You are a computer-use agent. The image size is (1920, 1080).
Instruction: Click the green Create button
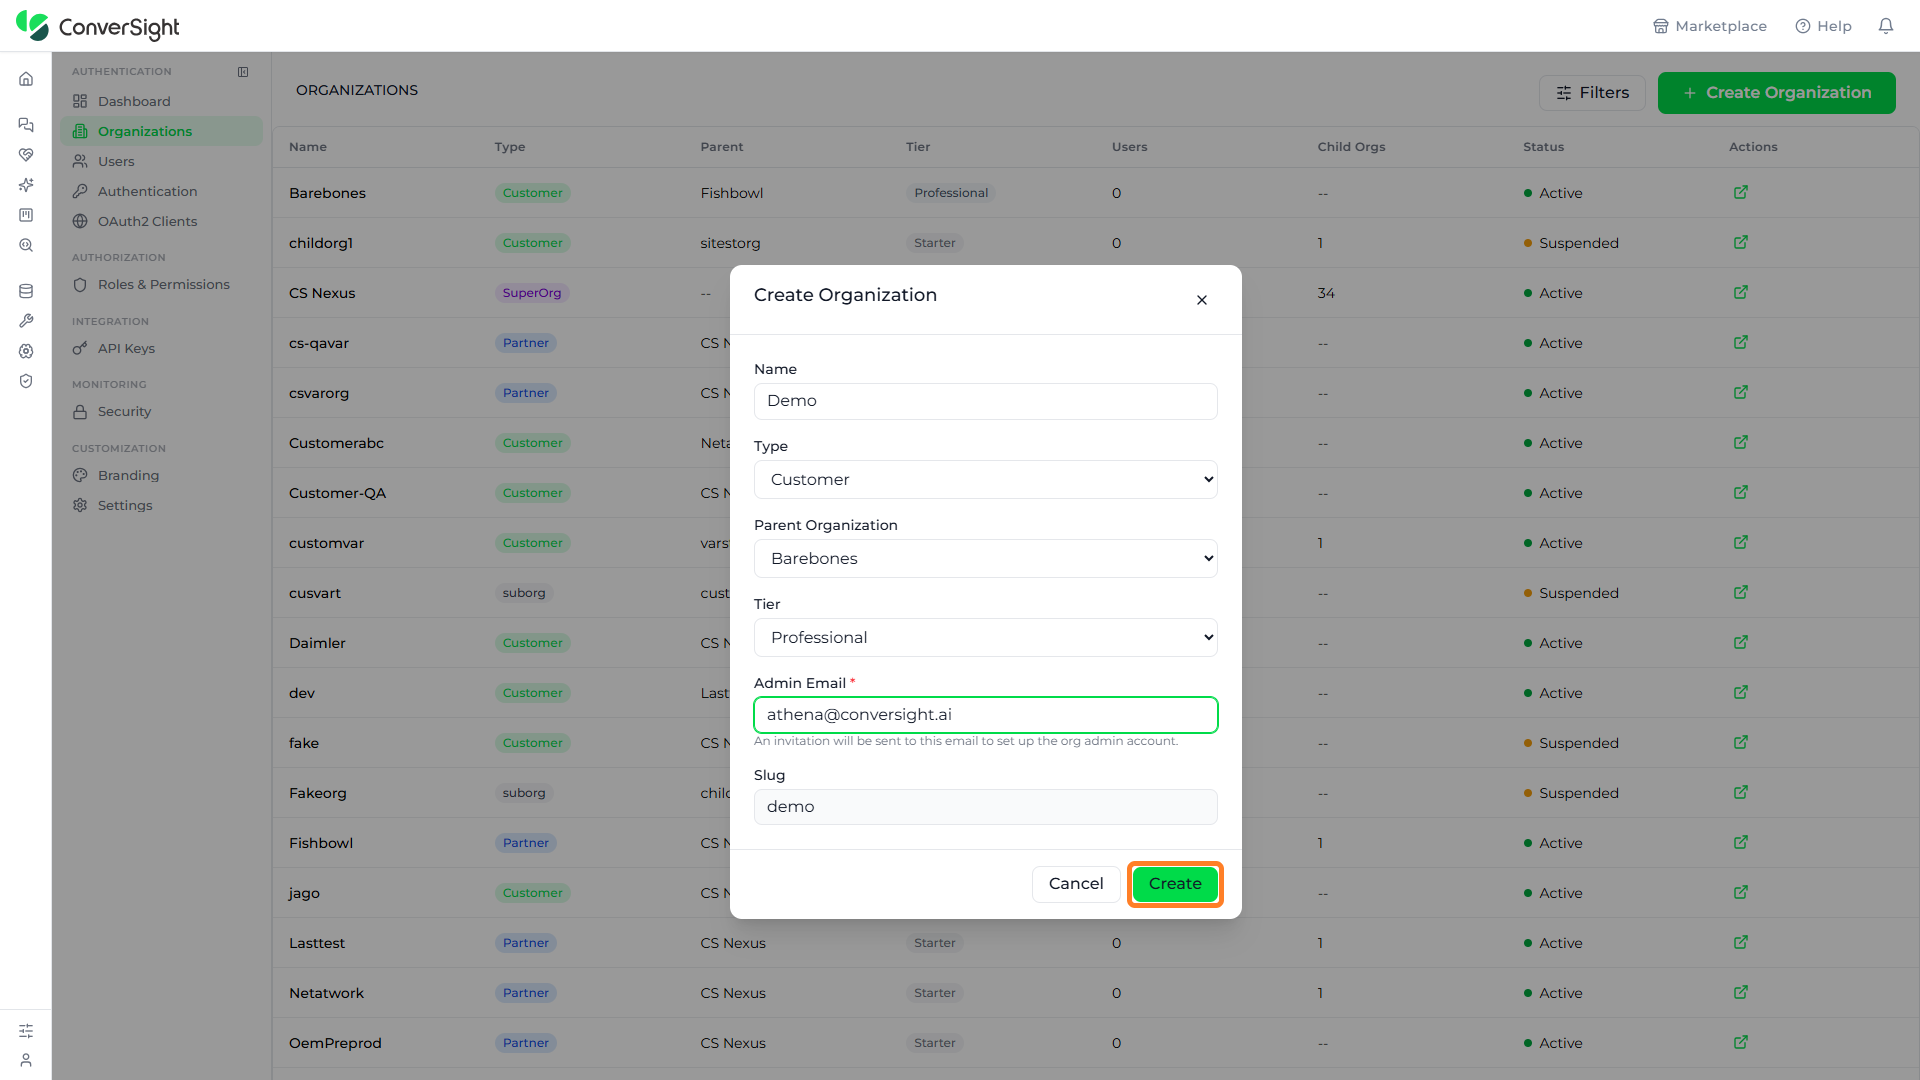(x=1175, y=884)
